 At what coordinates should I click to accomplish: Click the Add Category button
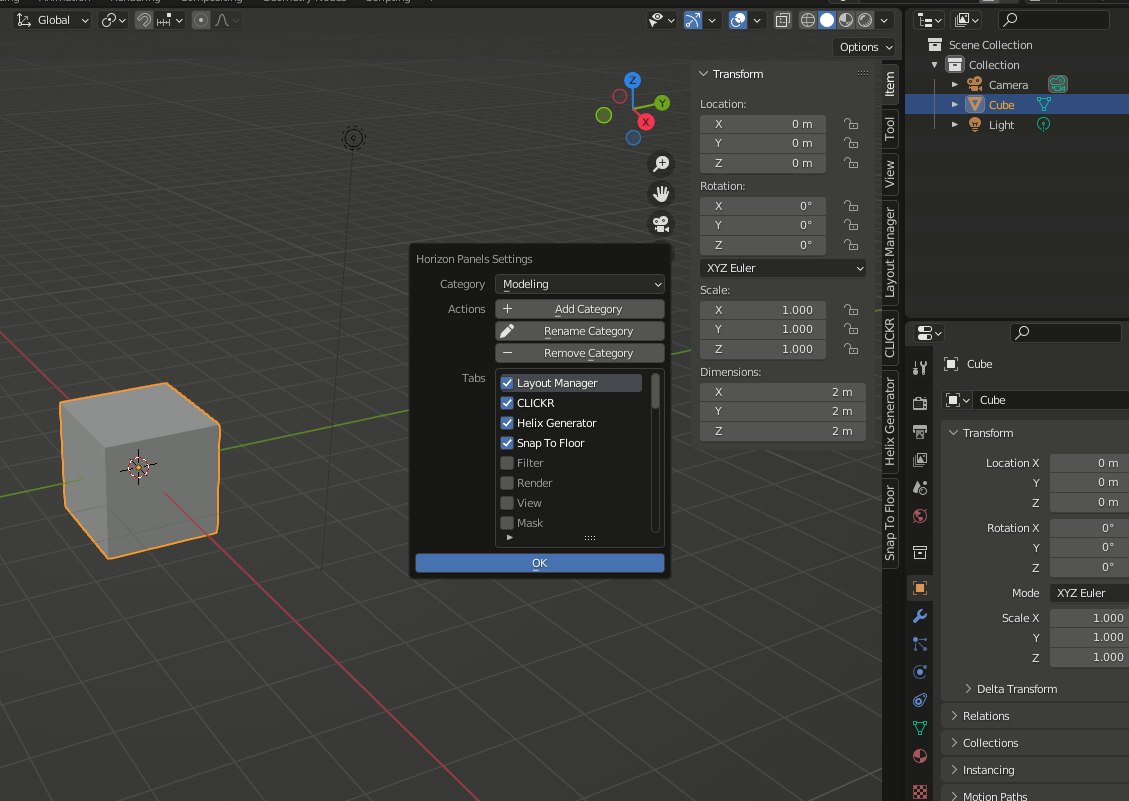pyautogui.click(x=580, y=309)
